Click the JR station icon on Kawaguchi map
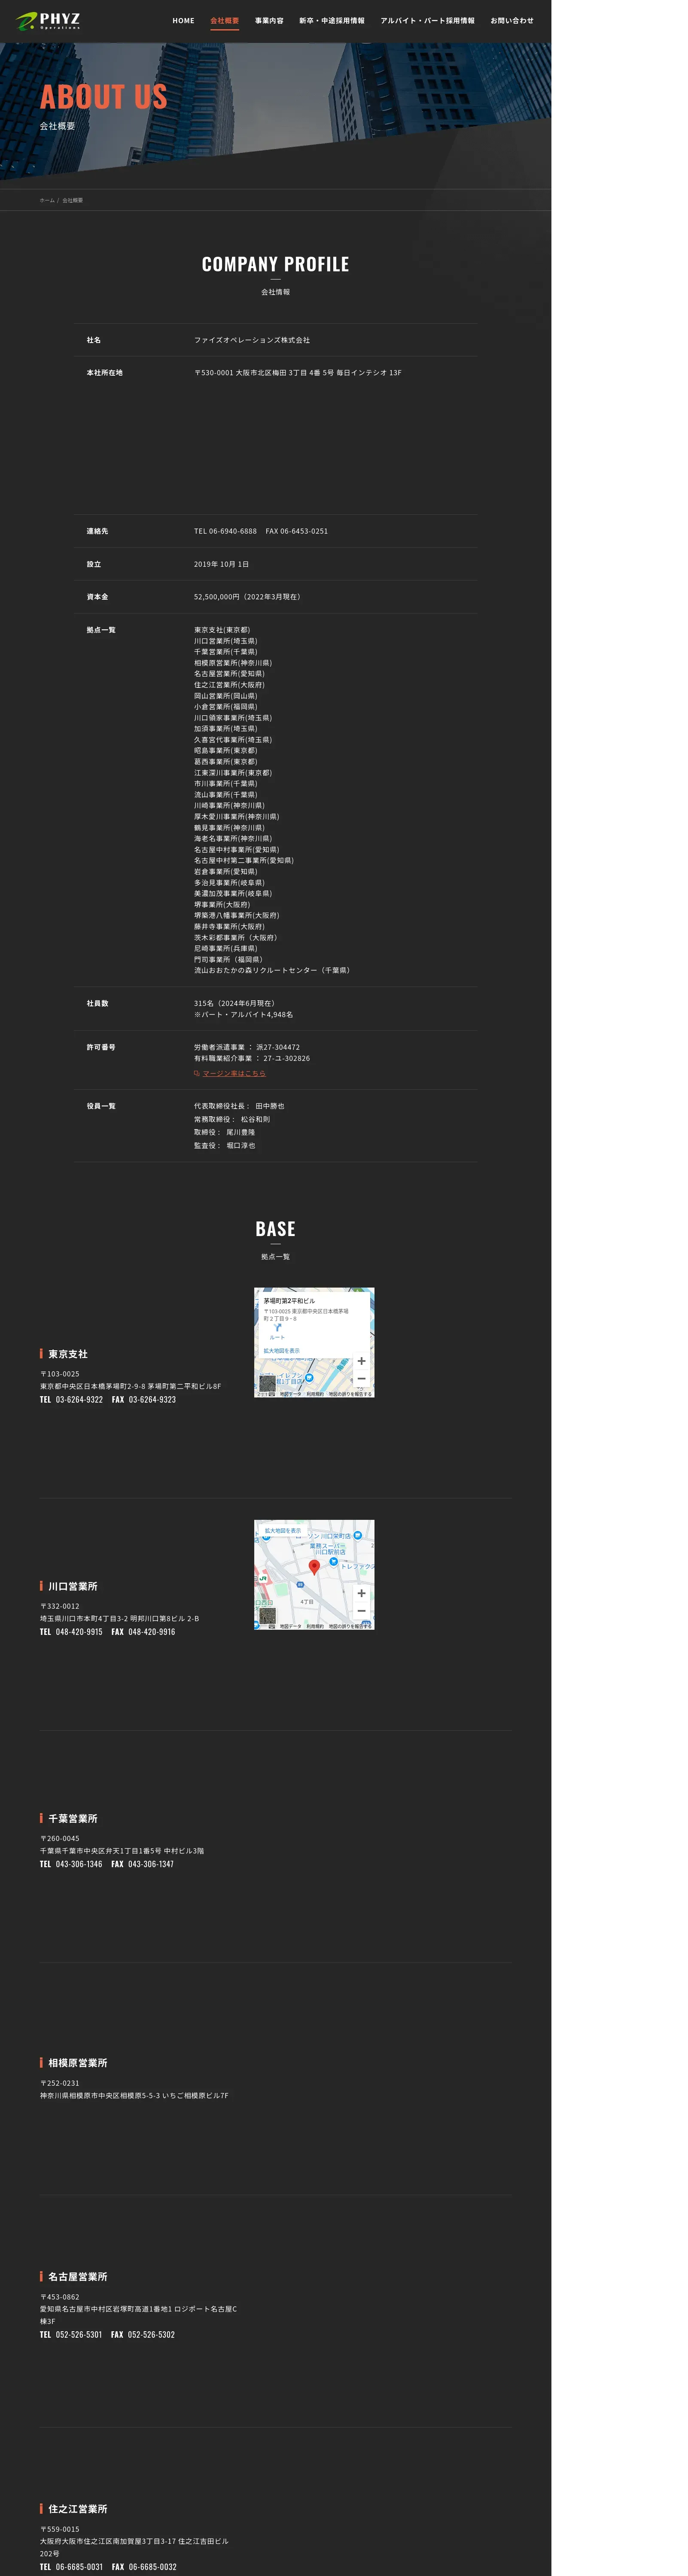Screen dimensions: 688x2576 tap(263, 1580)
